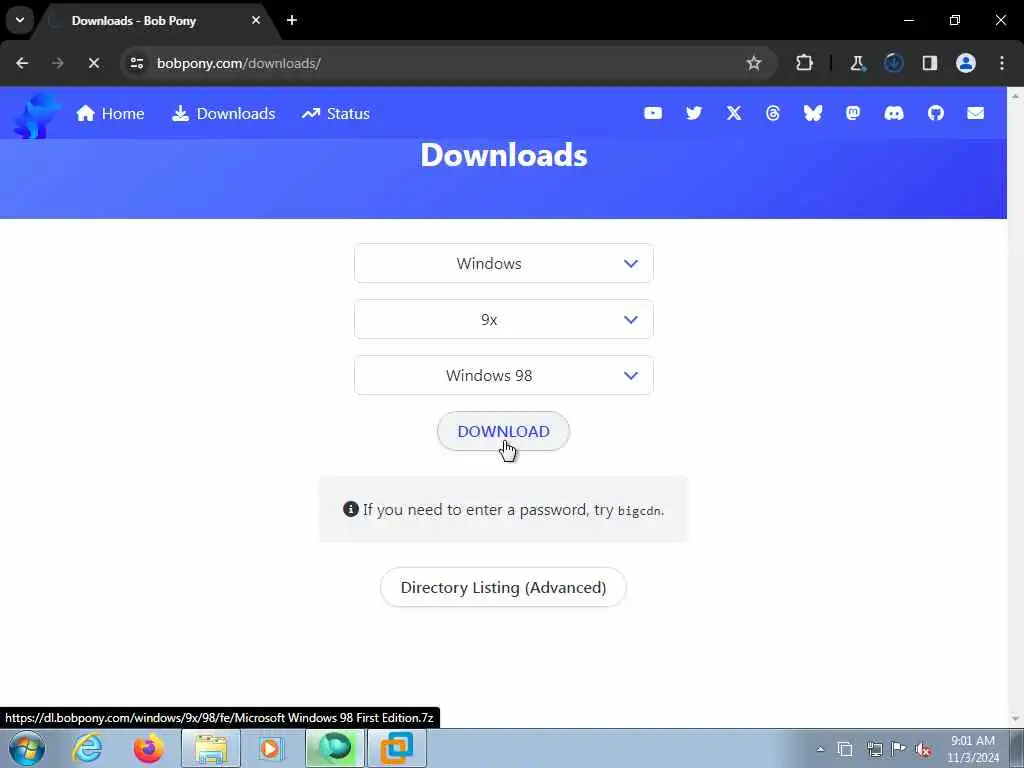This screenshot has width=1024, height=768.
Task: View site information icon in address bar
Action: point(137,63)
